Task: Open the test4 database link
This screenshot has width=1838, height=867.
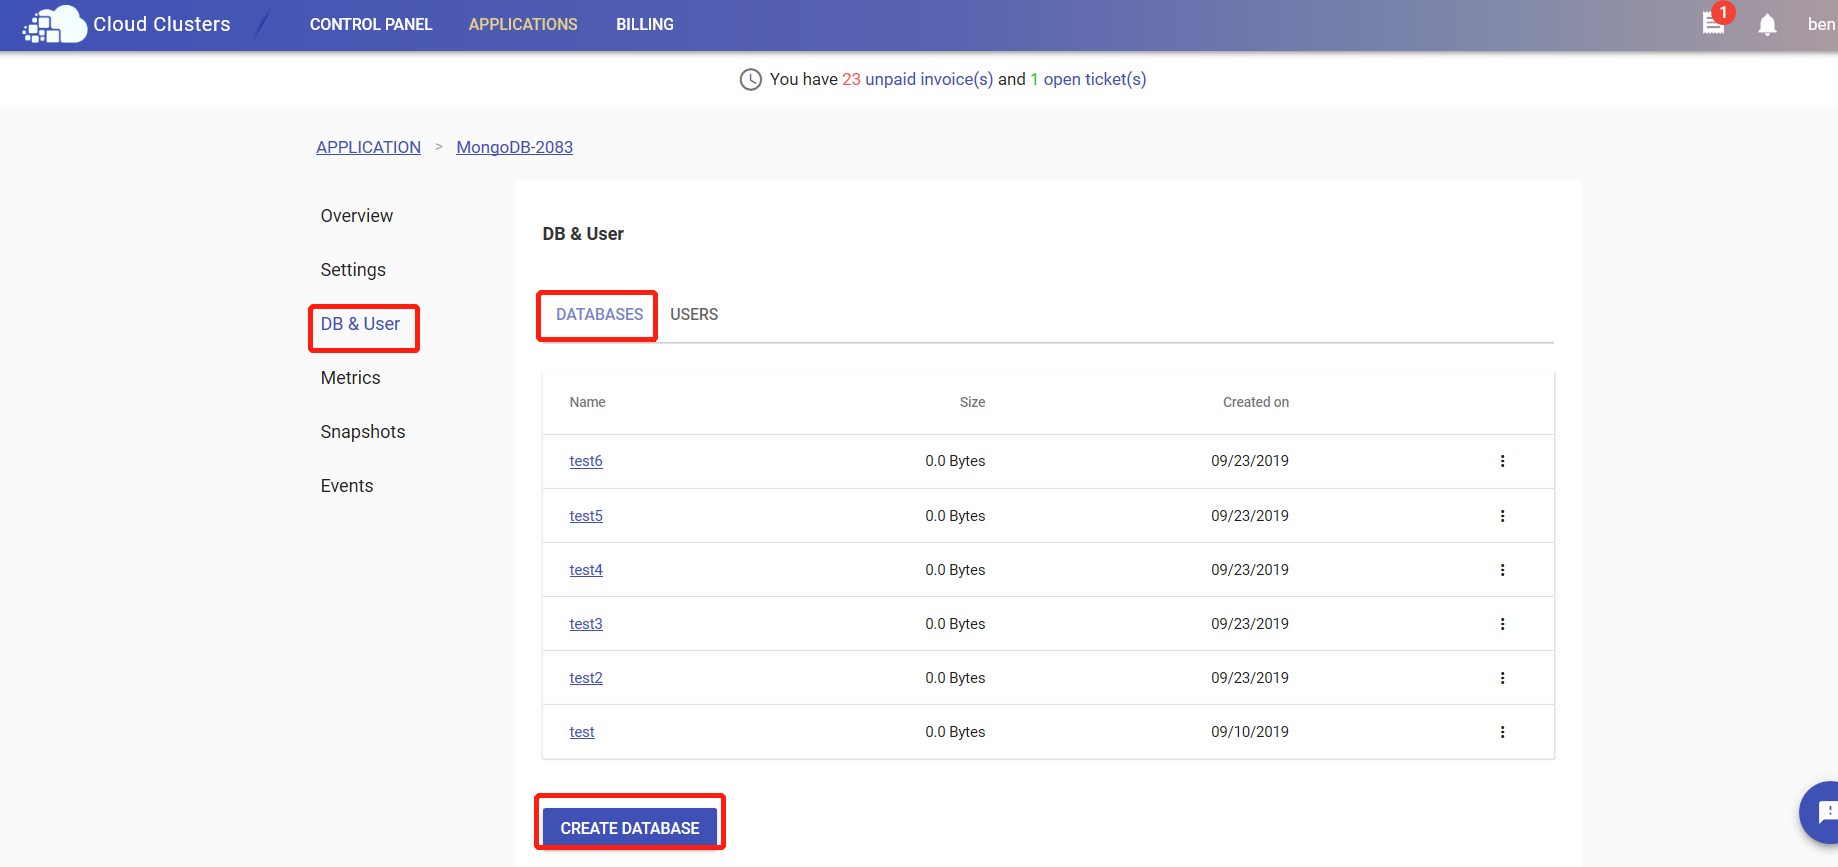Action: 586,570
